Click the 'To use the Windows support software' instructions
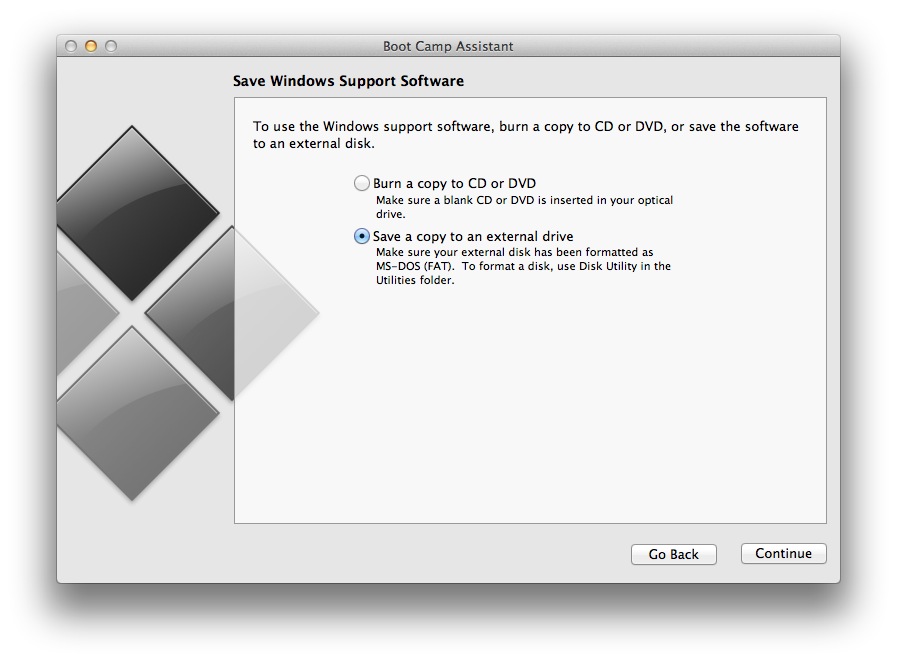The width and height of the screenshot is (897, 662). click(526, 134)
